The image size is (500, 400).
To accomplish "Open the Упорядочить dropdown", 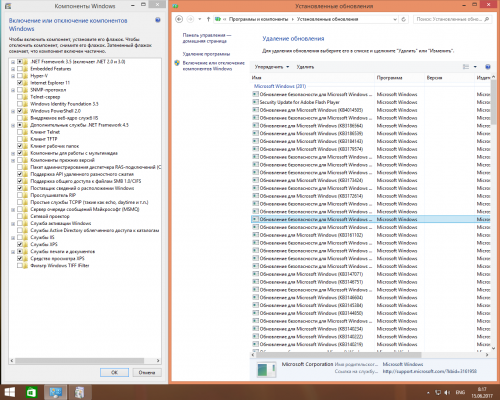I will point(272,67).
